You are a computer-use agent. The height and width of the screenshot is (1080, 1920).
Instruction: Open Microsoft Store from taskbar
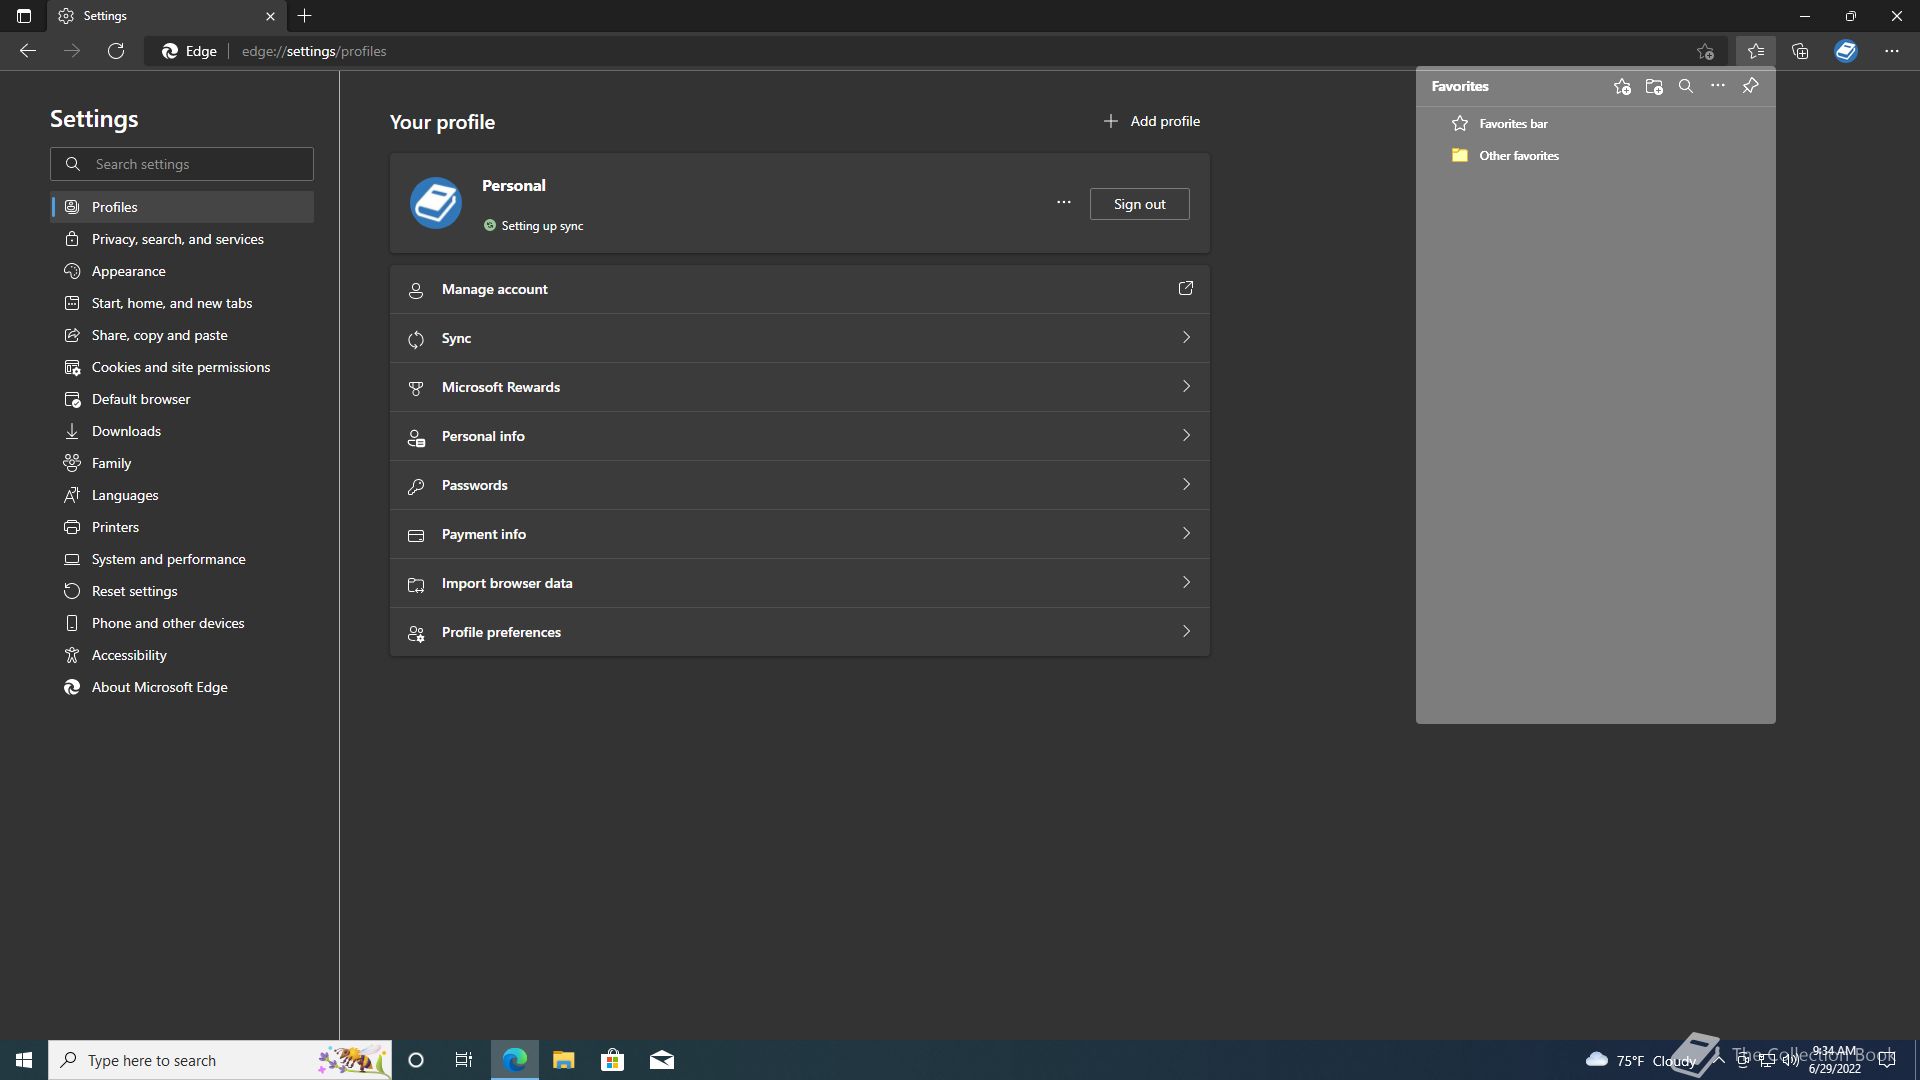pyautogui.click(x=613, y=1060)
